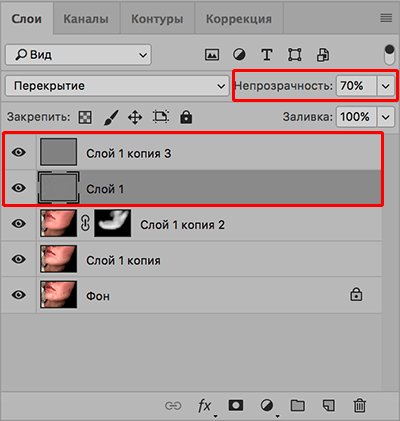Filter for smart objects icon
The width and height of the screenshot is (400, 421).
pyautogui.click(x=323, y=55)
